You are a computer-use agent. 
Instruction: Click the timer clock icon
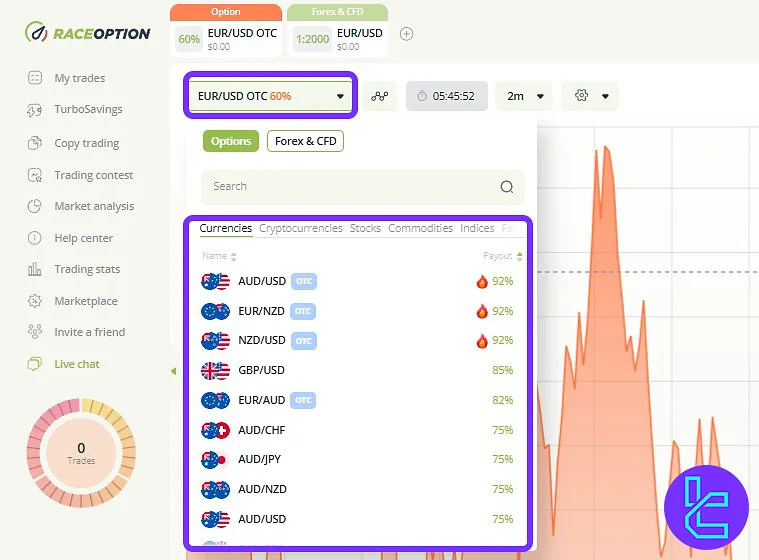(x=422, y=96)
